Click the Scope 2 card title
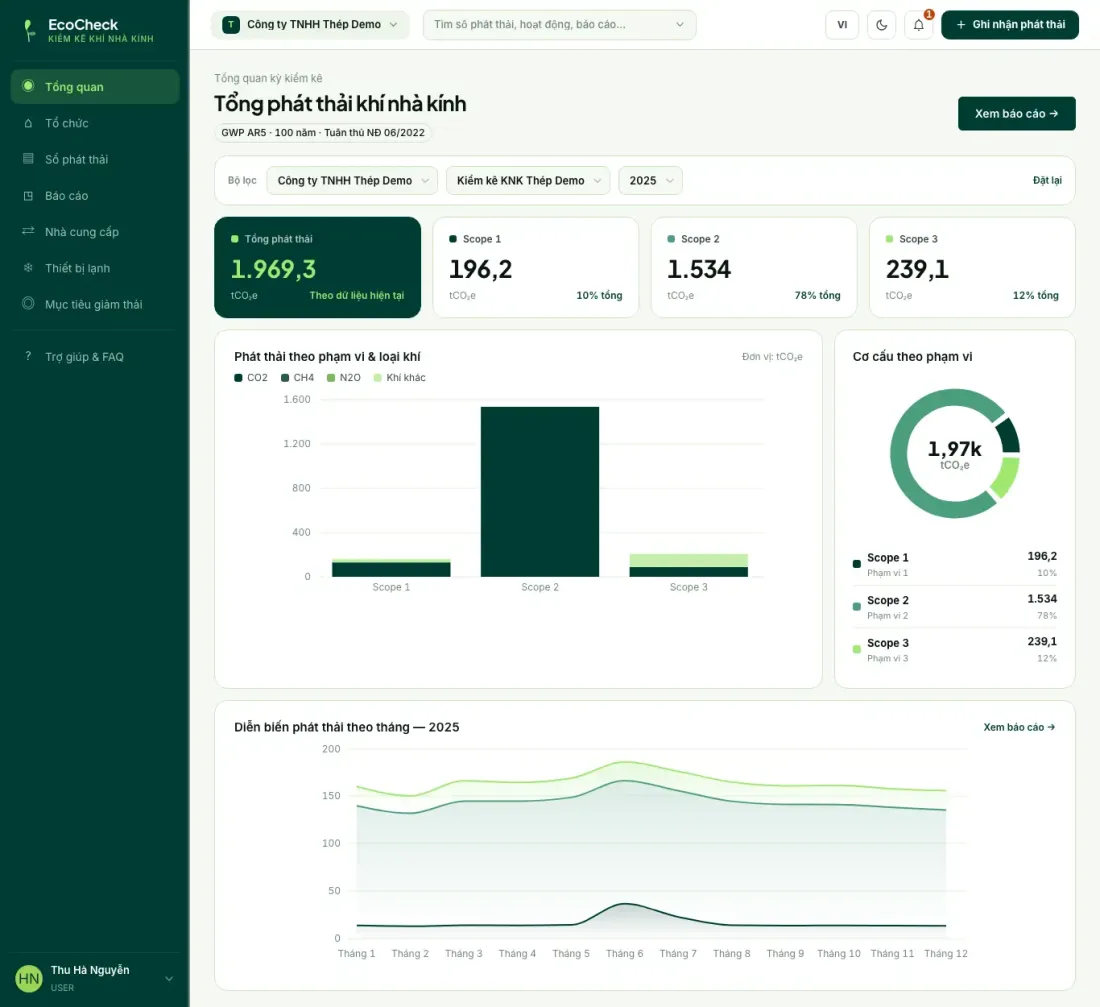 pos(699,239)
